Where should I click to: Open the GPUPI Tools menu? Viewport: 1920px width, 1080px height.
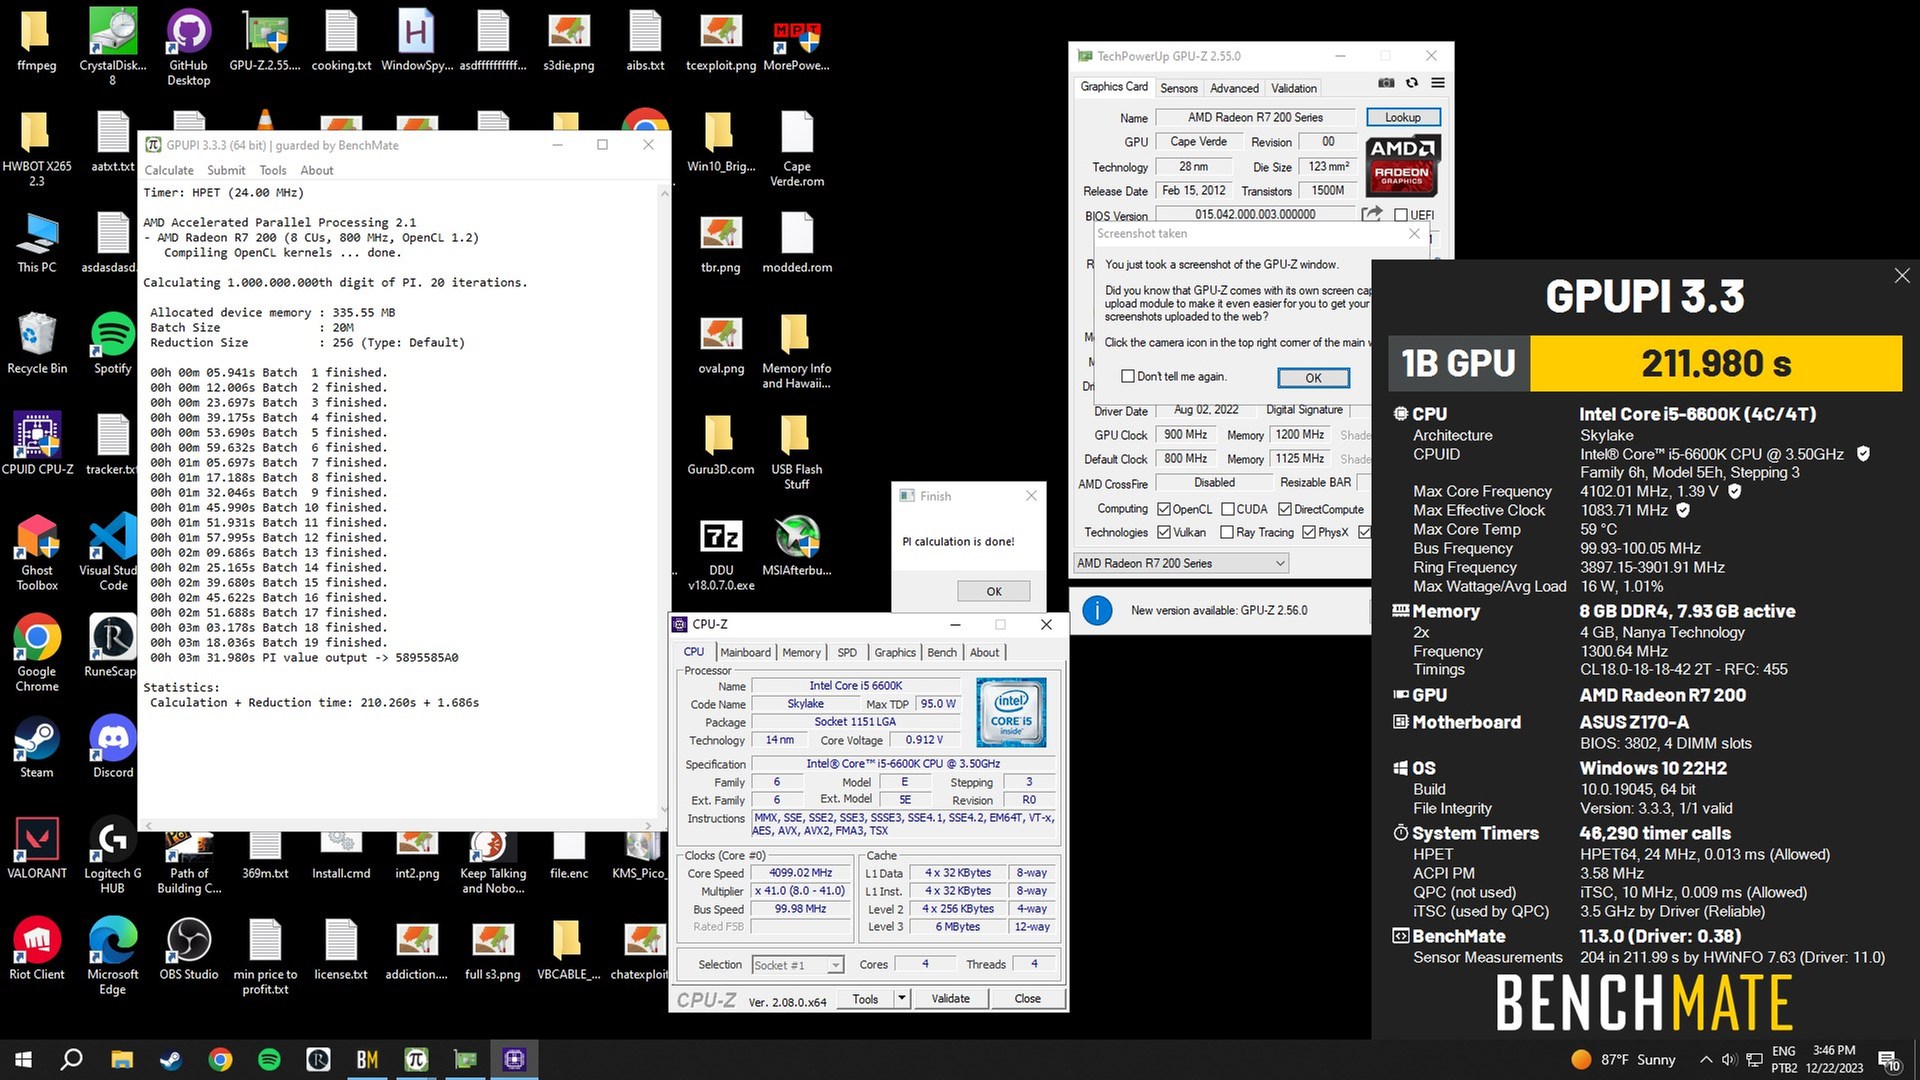tap(273, 170)
